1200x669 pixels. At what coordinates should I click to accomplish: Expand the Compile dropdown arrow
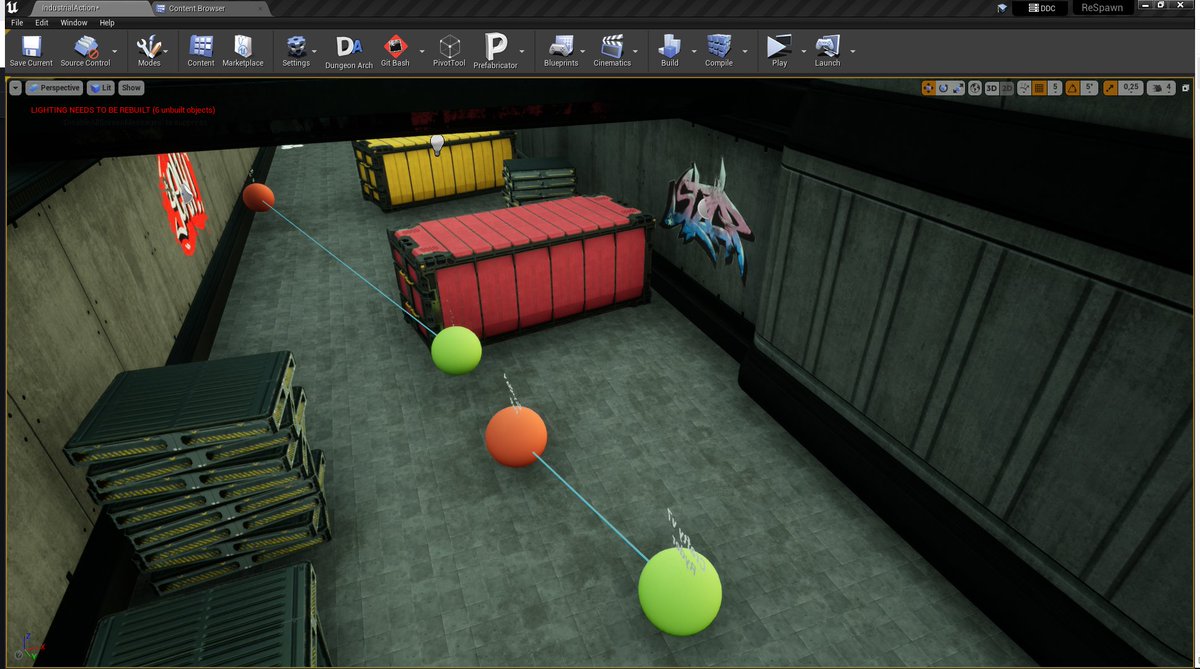pos(745,50)
